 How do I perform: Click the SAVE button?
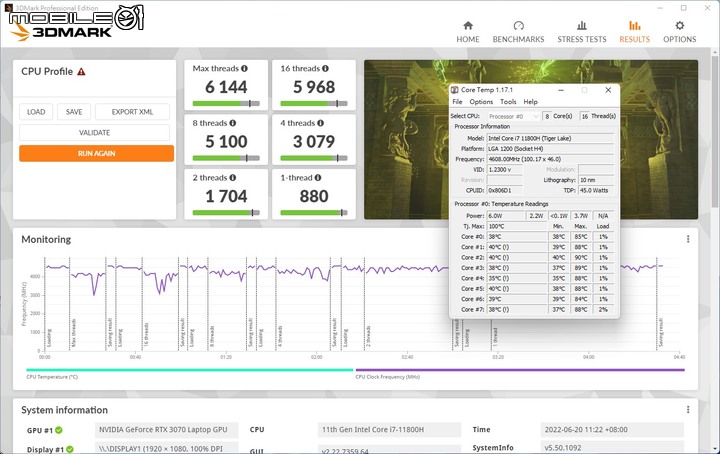coord(74,112)
